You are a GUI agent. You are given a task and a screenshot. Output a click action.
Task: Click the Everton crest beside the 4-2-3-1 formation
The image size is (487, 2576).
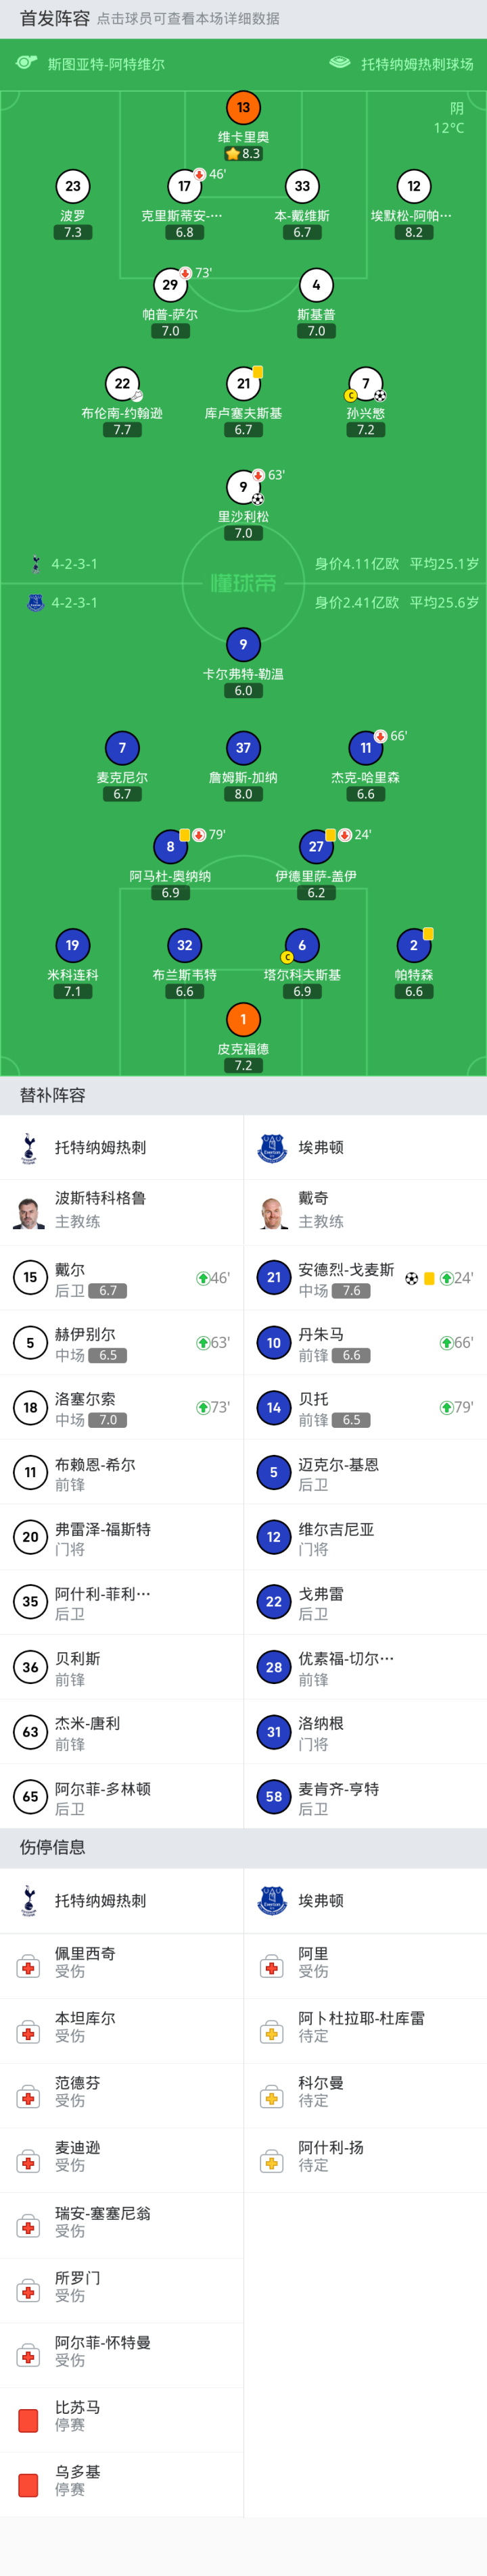pos(35,602)
